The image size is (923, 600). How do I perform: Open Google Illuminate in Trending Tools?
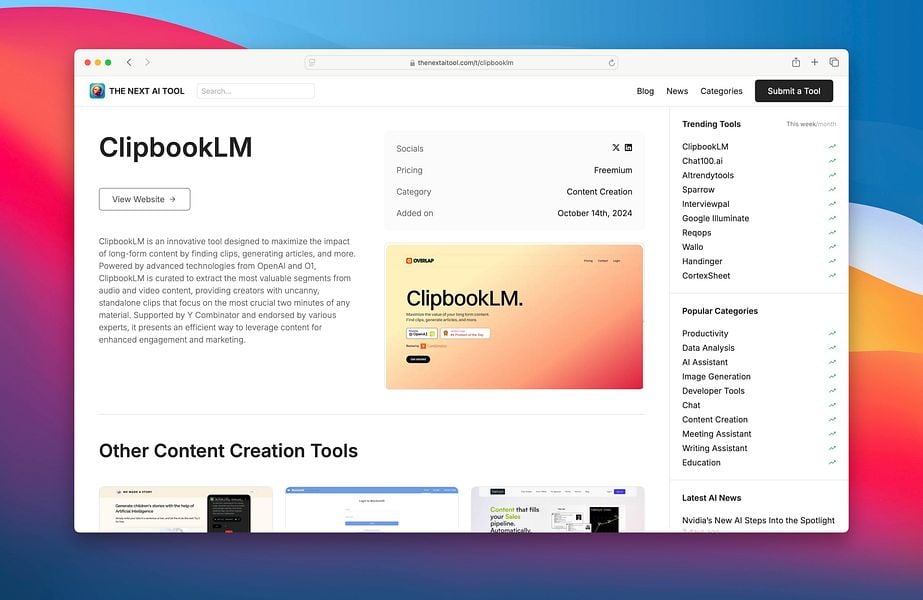coord(716,218)
